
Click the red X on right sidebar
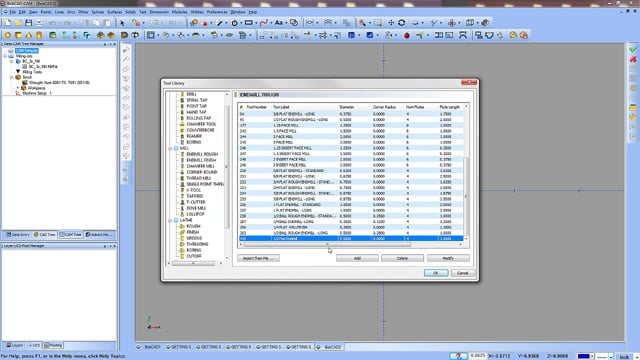tap(633, 60)
